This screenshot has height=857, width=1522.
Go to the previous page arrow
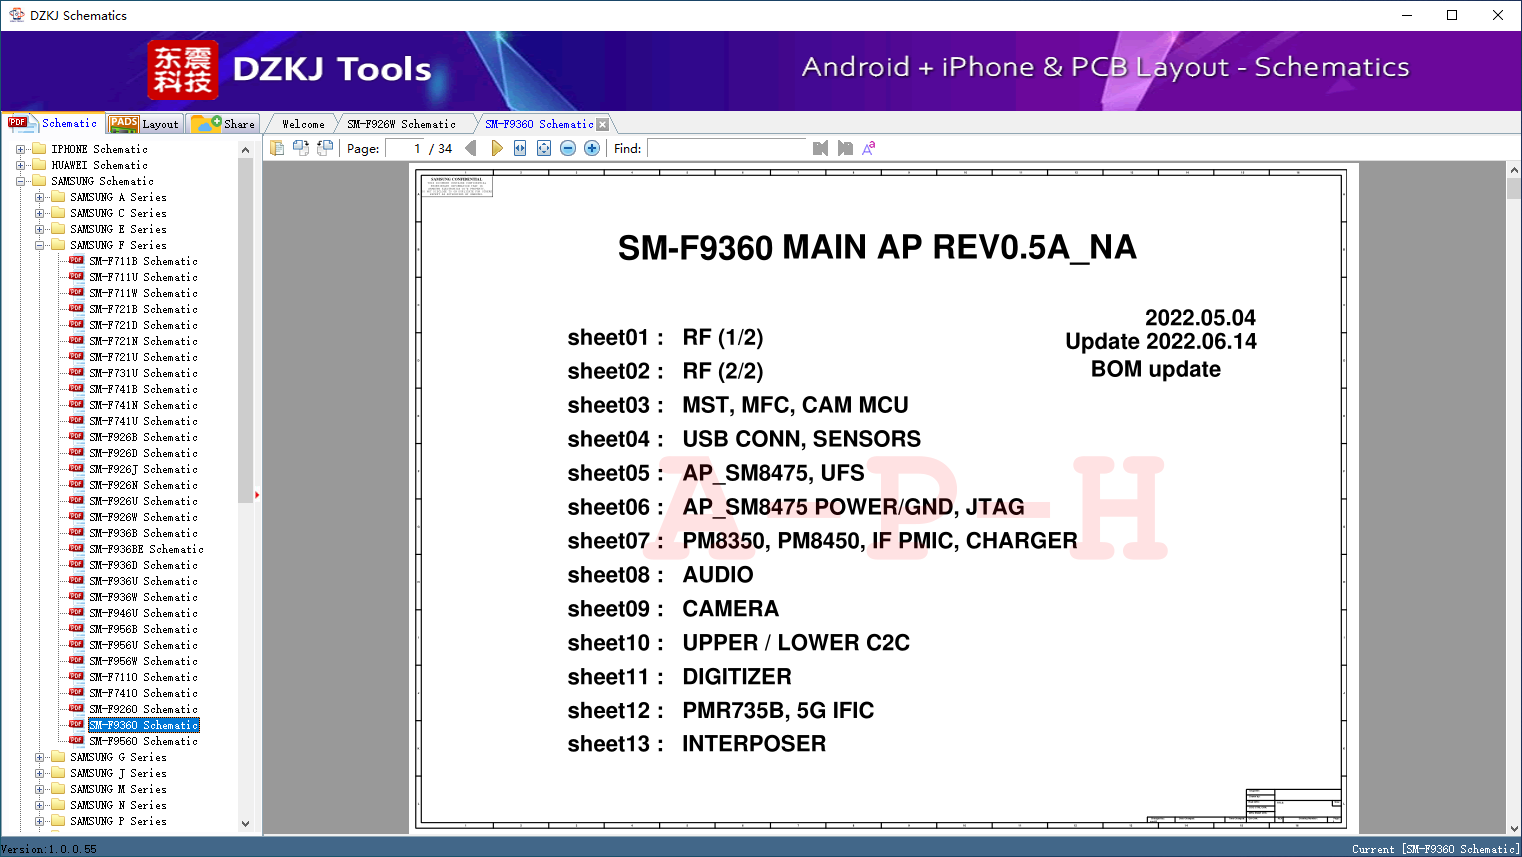[471, 148]
